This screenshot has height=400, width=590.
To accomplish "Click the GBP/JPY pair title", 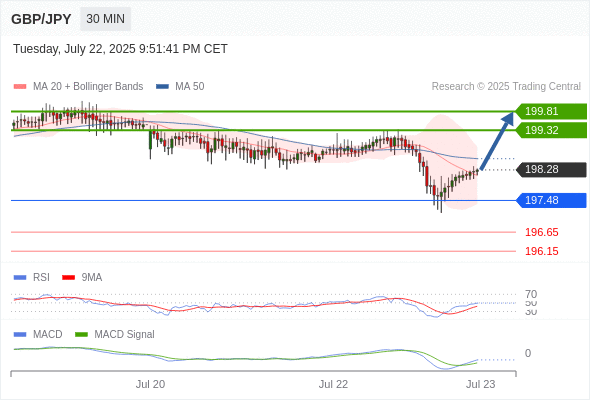I will [41, 19].
